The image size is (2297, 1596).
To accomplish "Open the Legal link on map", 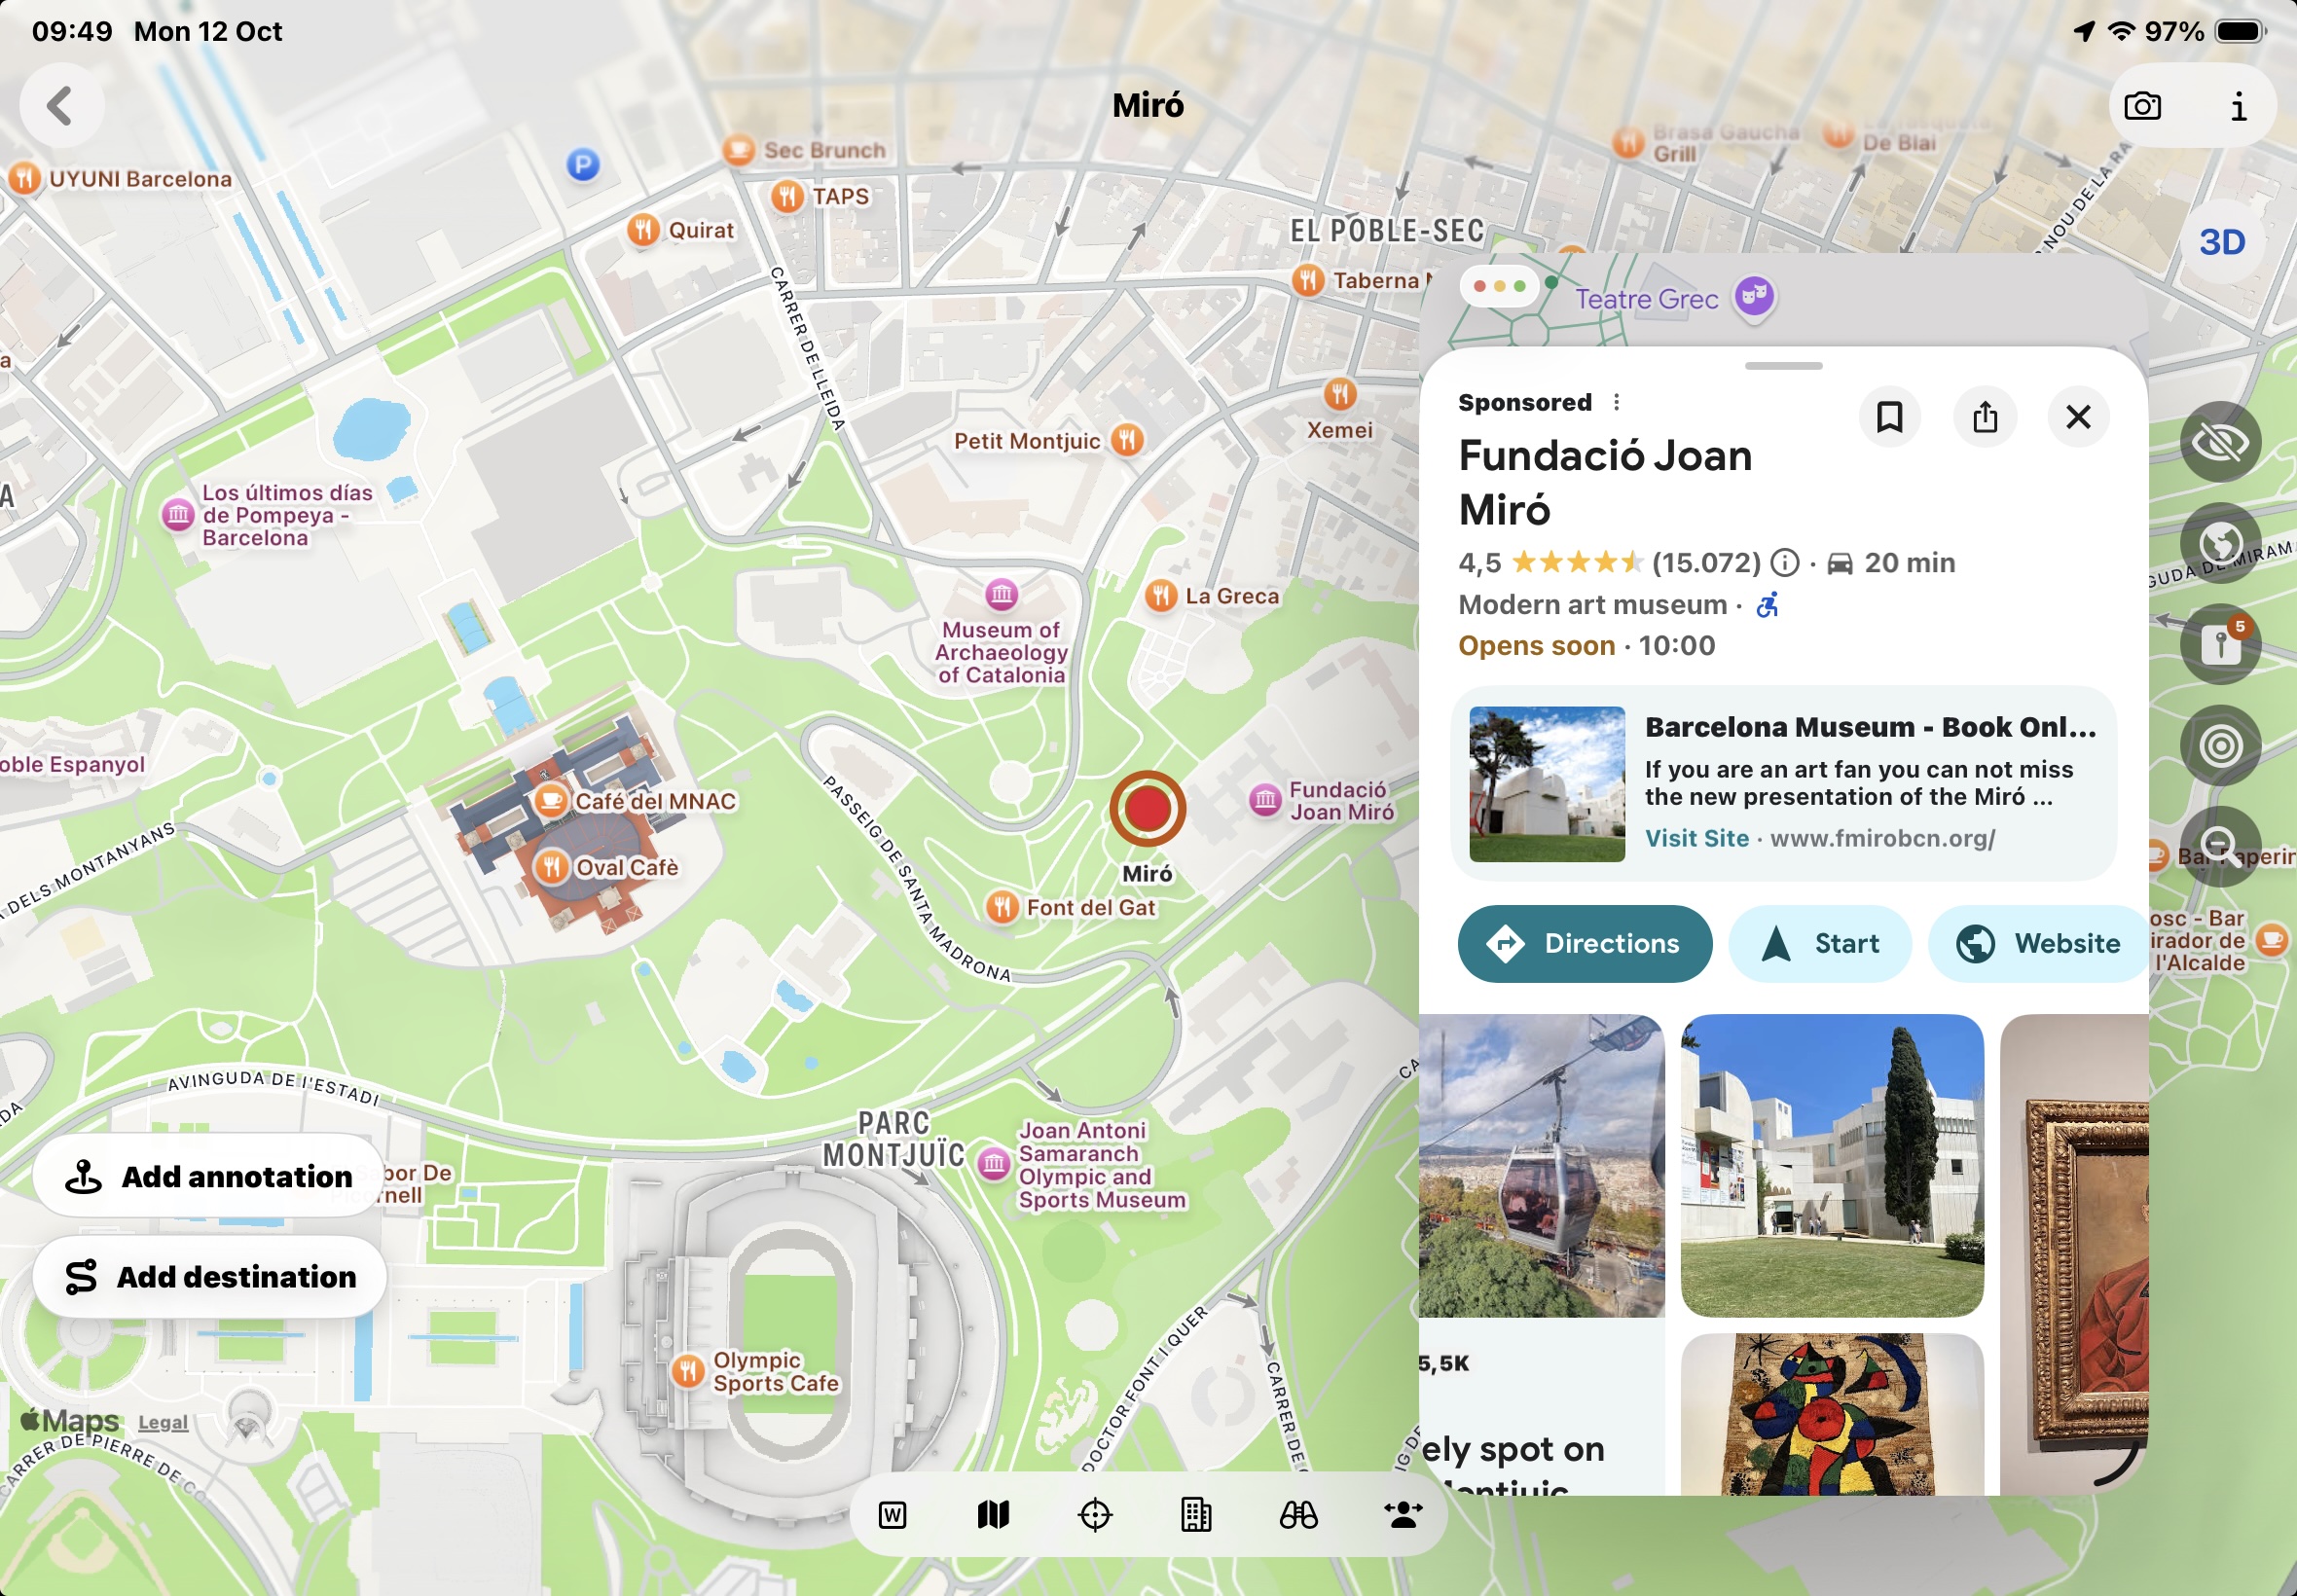I will (x=163, y=1422).
